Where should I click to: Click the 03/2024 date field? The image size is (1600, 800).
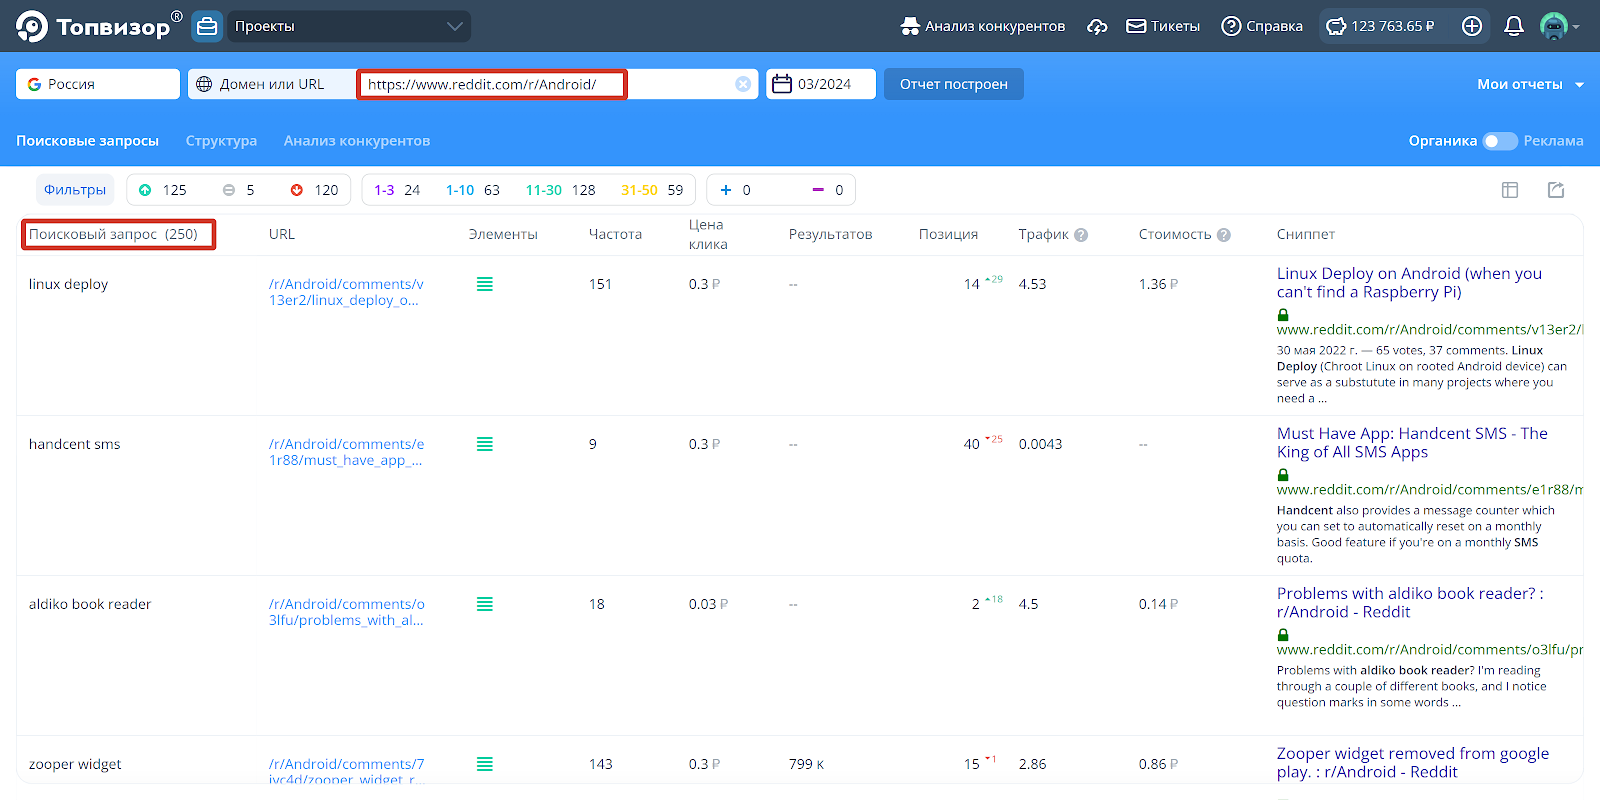click(821, 84)
